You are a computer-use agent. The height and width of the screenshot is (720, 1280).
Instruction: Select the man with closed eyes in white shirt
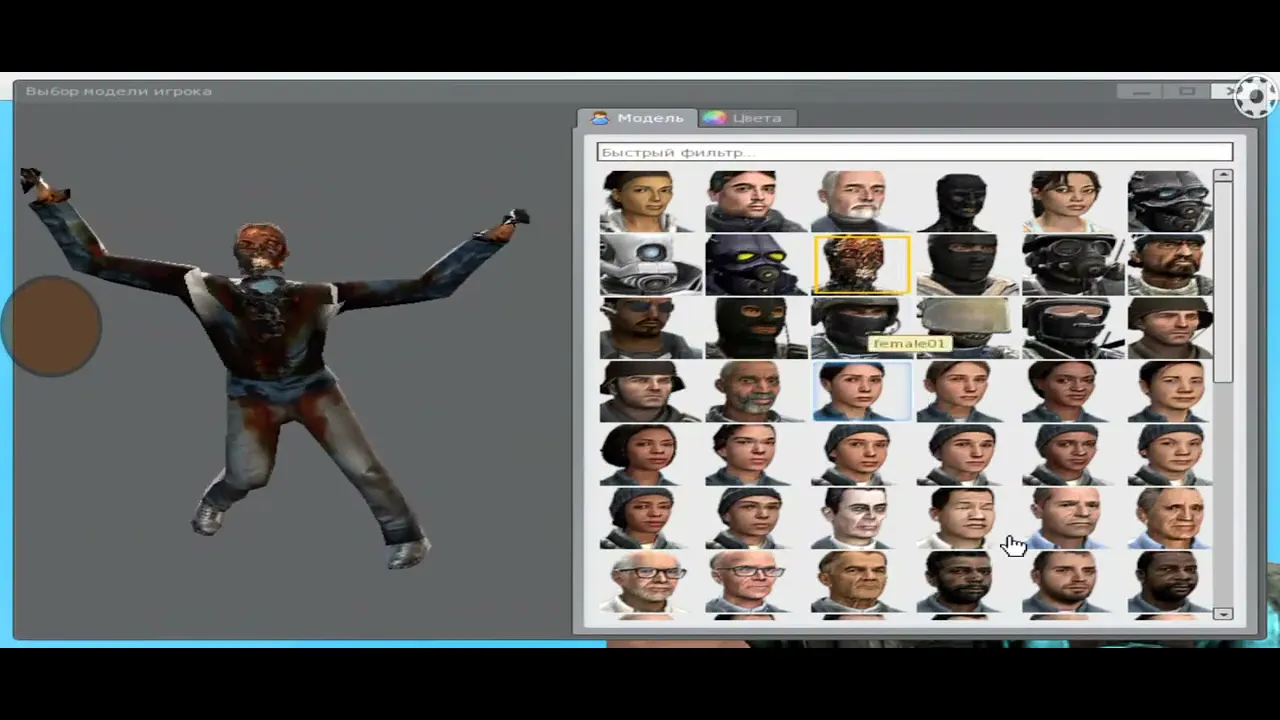pos(968,518)
